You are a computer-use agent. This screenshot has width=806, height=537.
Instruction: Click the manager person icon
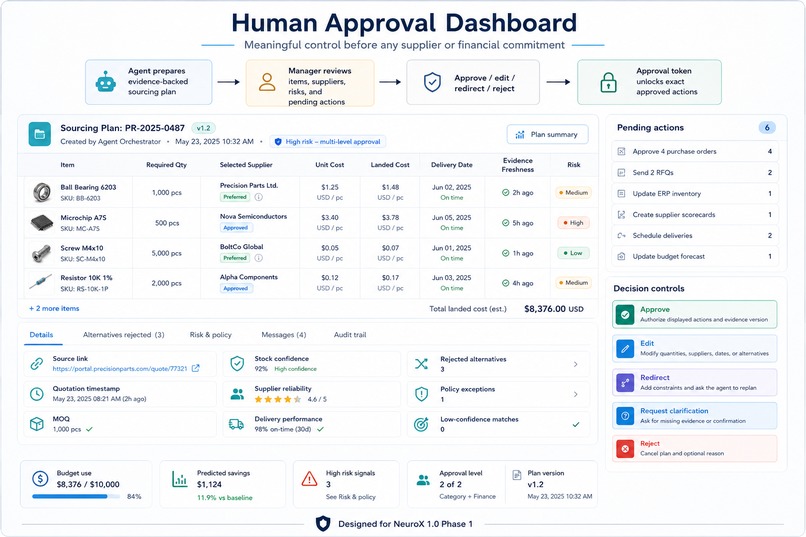point(267,82)
